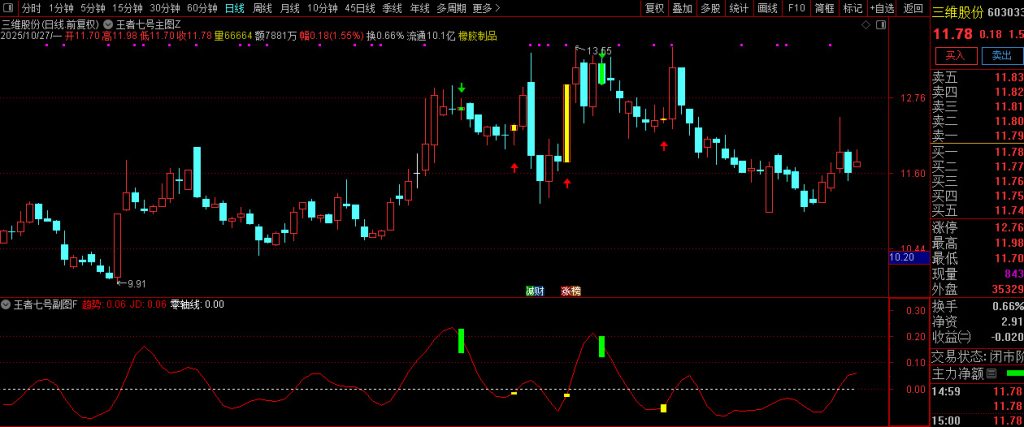Click the 减财 marker label
This screenshot has height=427, width=1024.
point(535,291)
